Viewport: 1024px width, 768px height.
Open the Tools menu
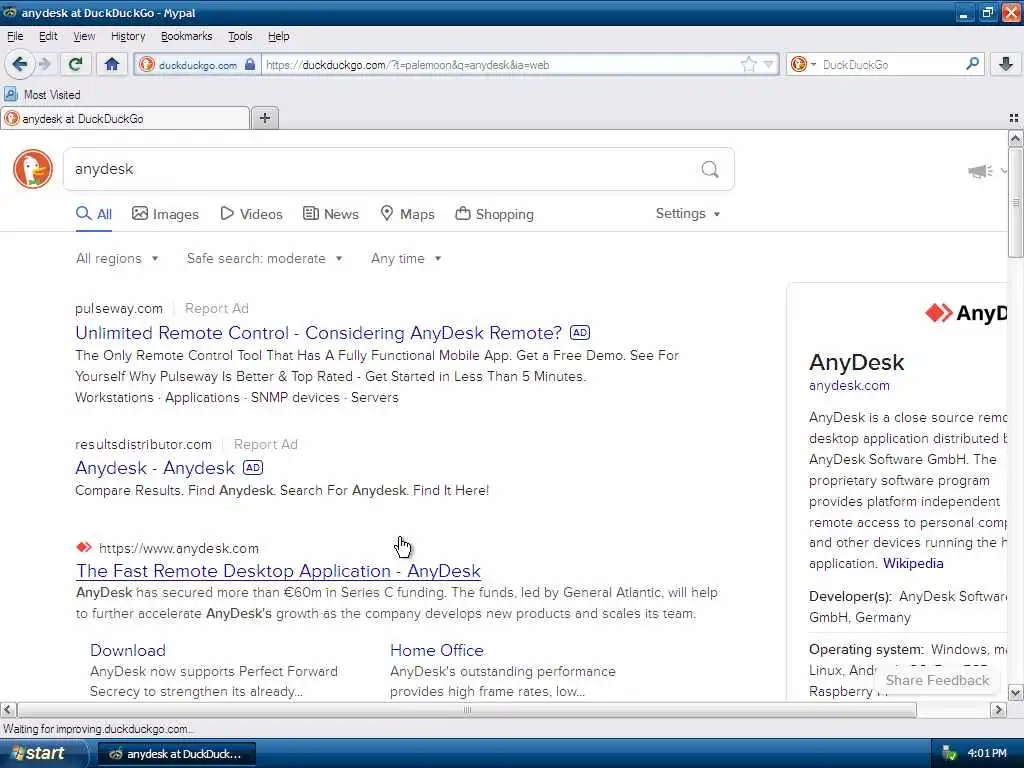(x=240, y=36)
